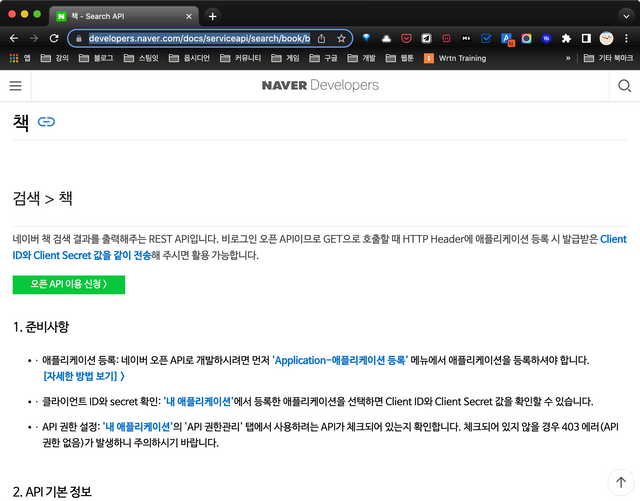Open the 스팀잇 bookmark folder
The image size is (640, 501).
point(141,58)
